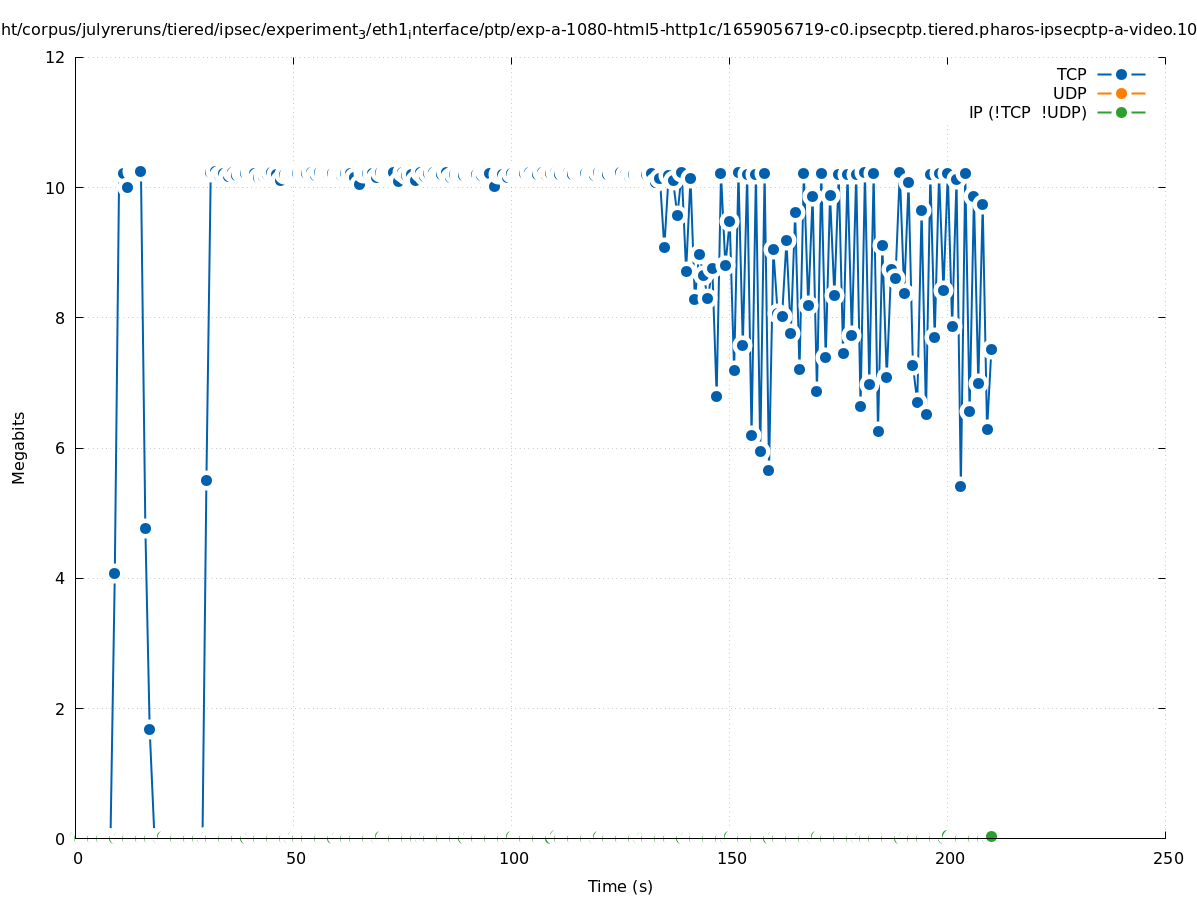
Task: Select the green data point near 210 seconds
Action: pos(991,836)
